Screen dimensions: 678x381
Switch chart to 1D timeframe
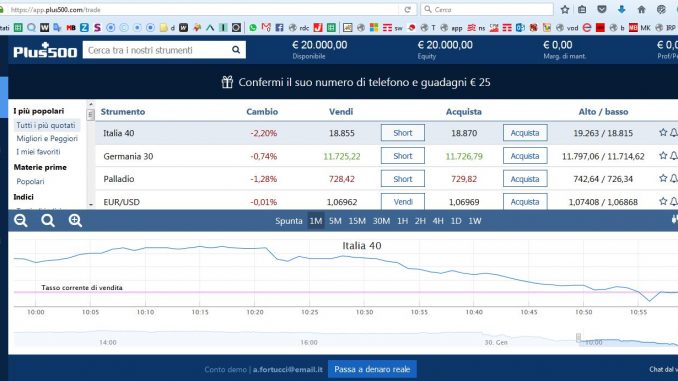tap(456, 221)
